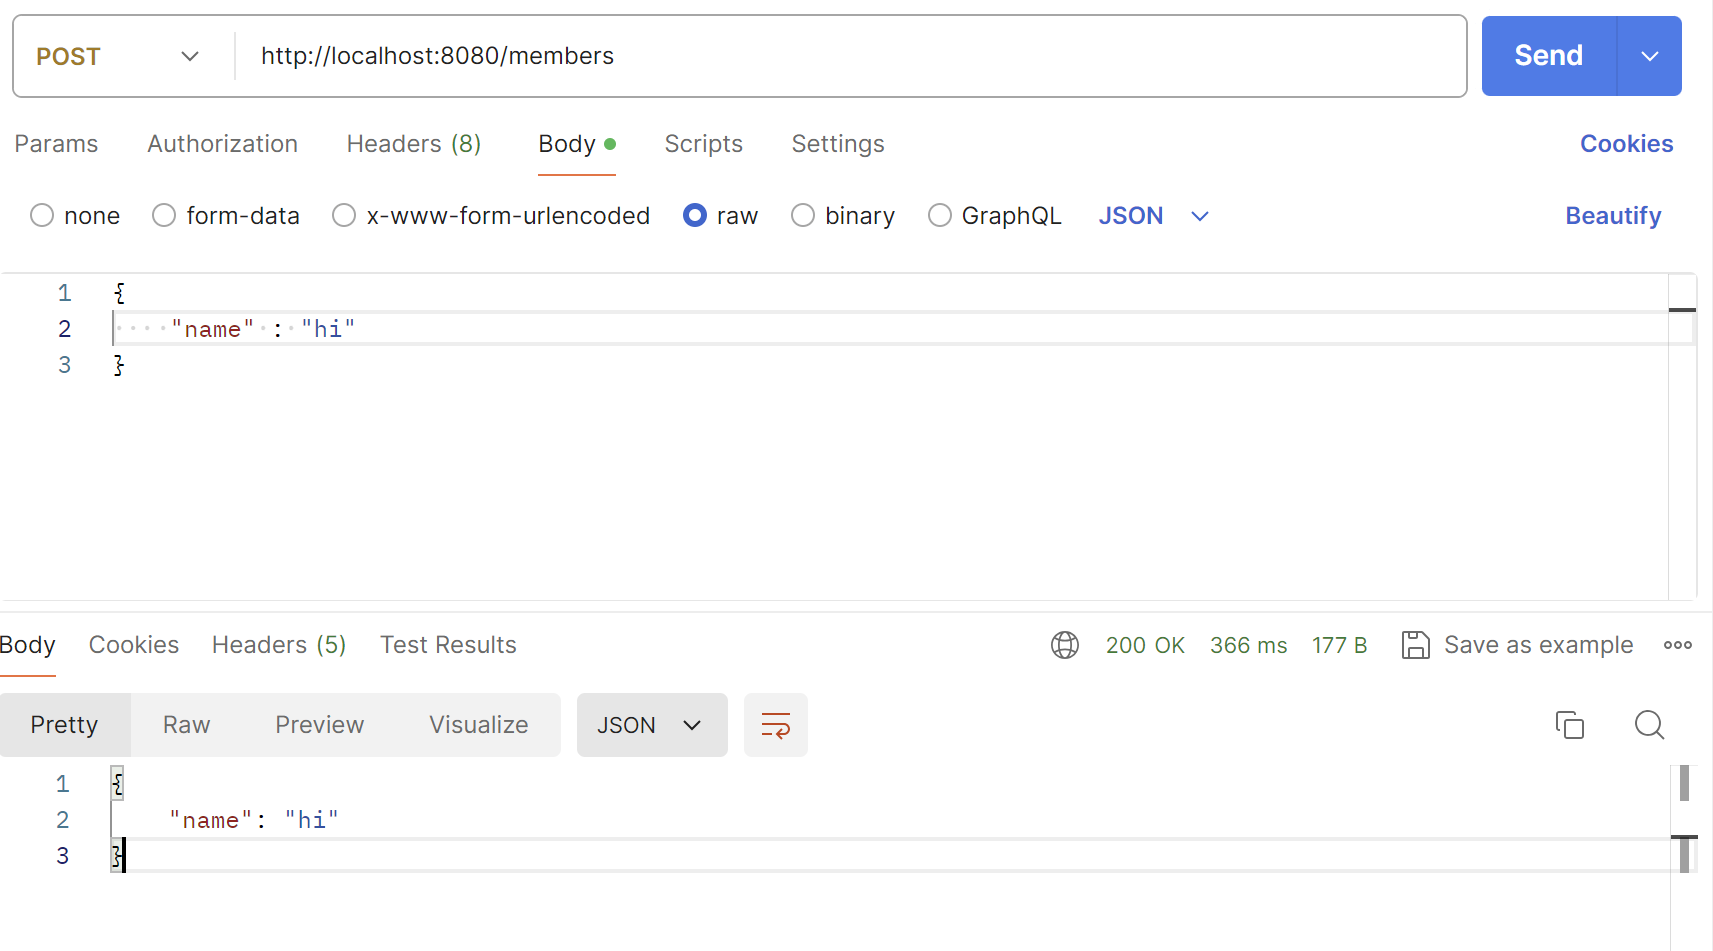Select the 'raw' body radio button
1713x951 pixels.
(x=695, y=216)
